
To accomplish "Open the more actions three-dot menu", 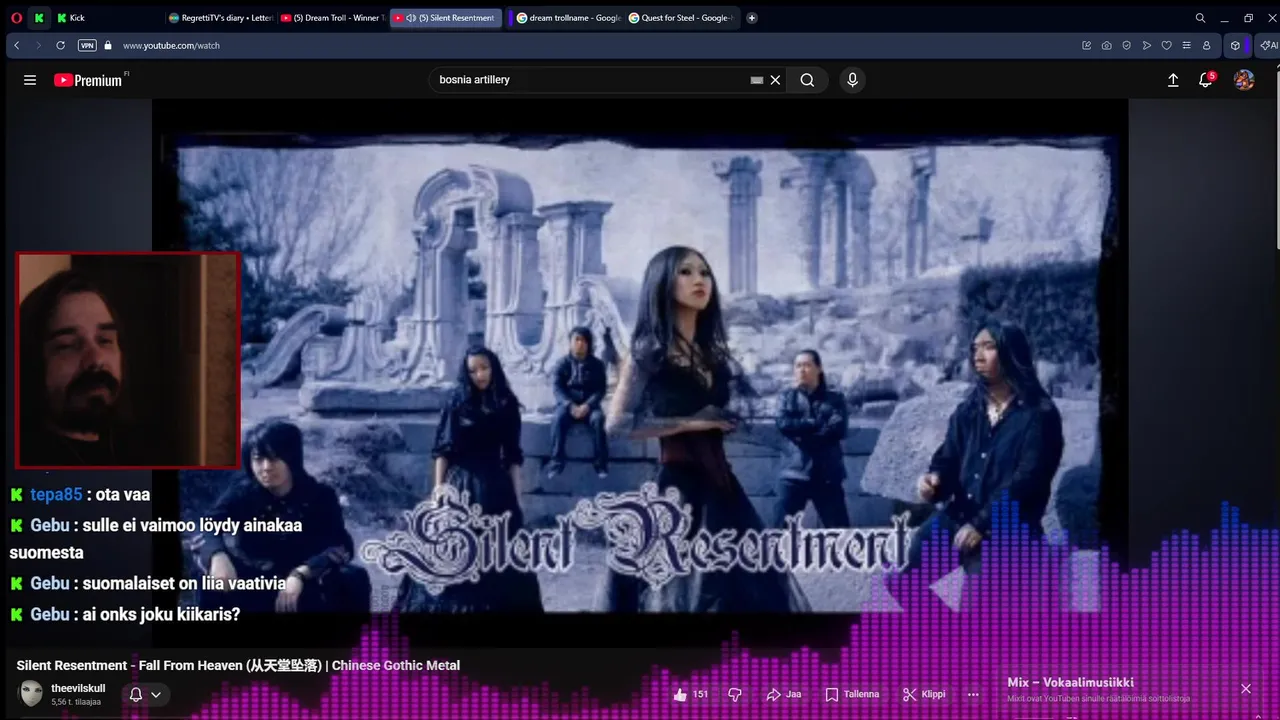I will (973, 694).
